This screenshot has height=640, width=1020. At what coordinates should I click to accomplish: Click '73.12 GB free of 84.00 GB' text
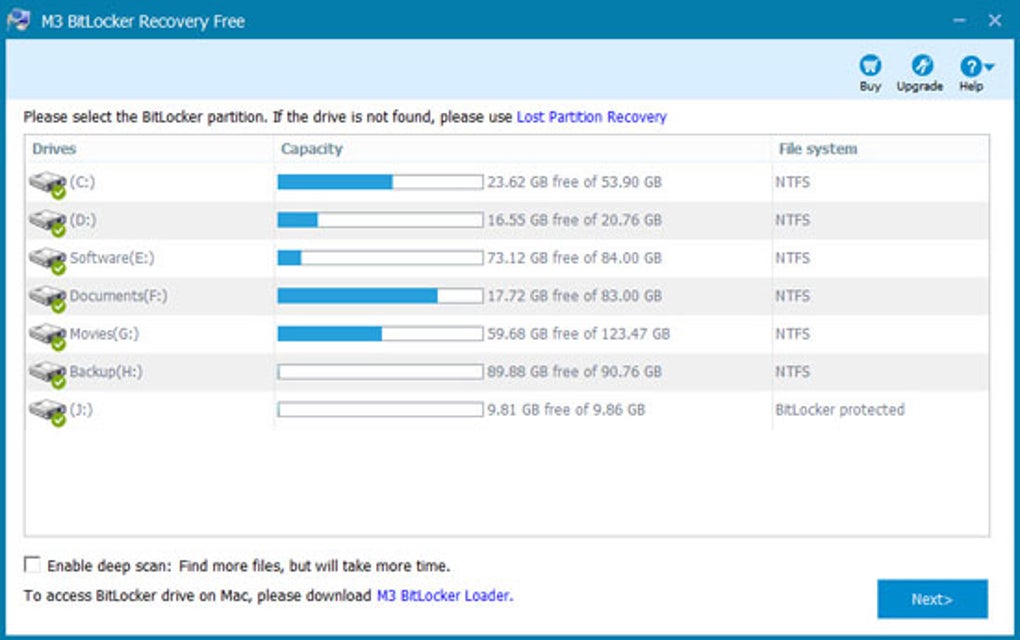[574, 258]
